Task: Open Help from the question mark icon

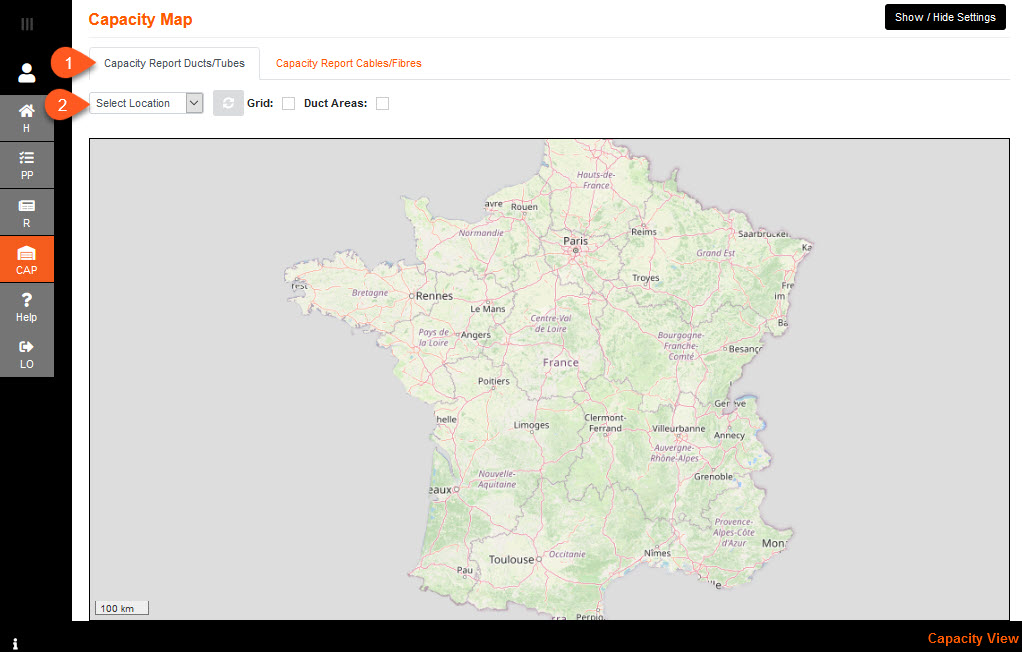Action: point(27,307)
